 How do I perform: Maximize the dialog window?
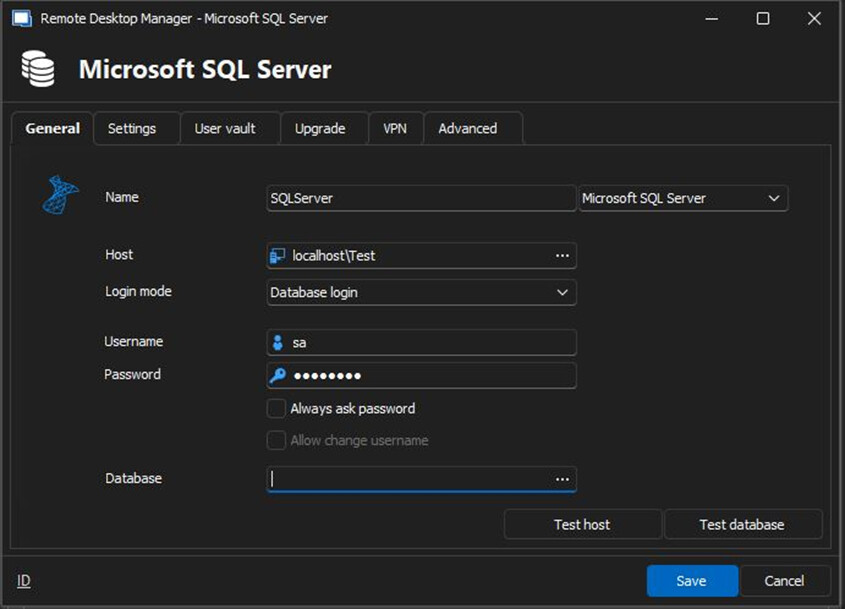(x=763, y=18)
